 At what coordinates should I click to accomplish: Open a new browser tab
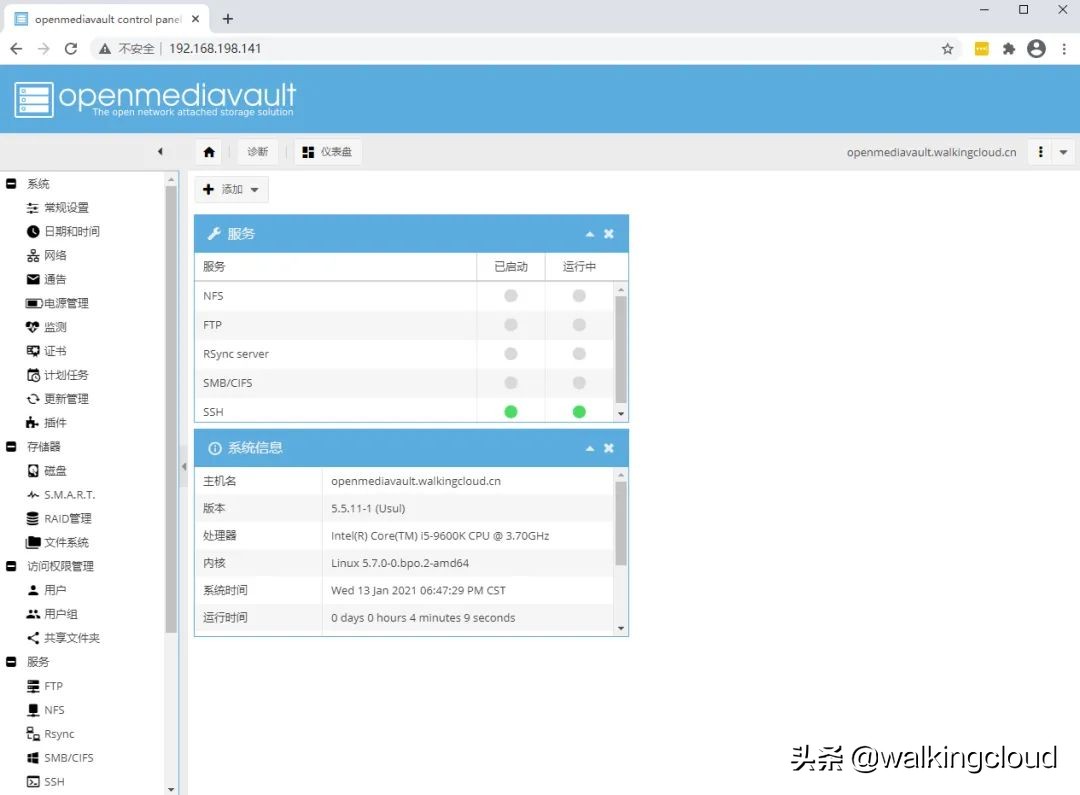(x=228, y=19)
